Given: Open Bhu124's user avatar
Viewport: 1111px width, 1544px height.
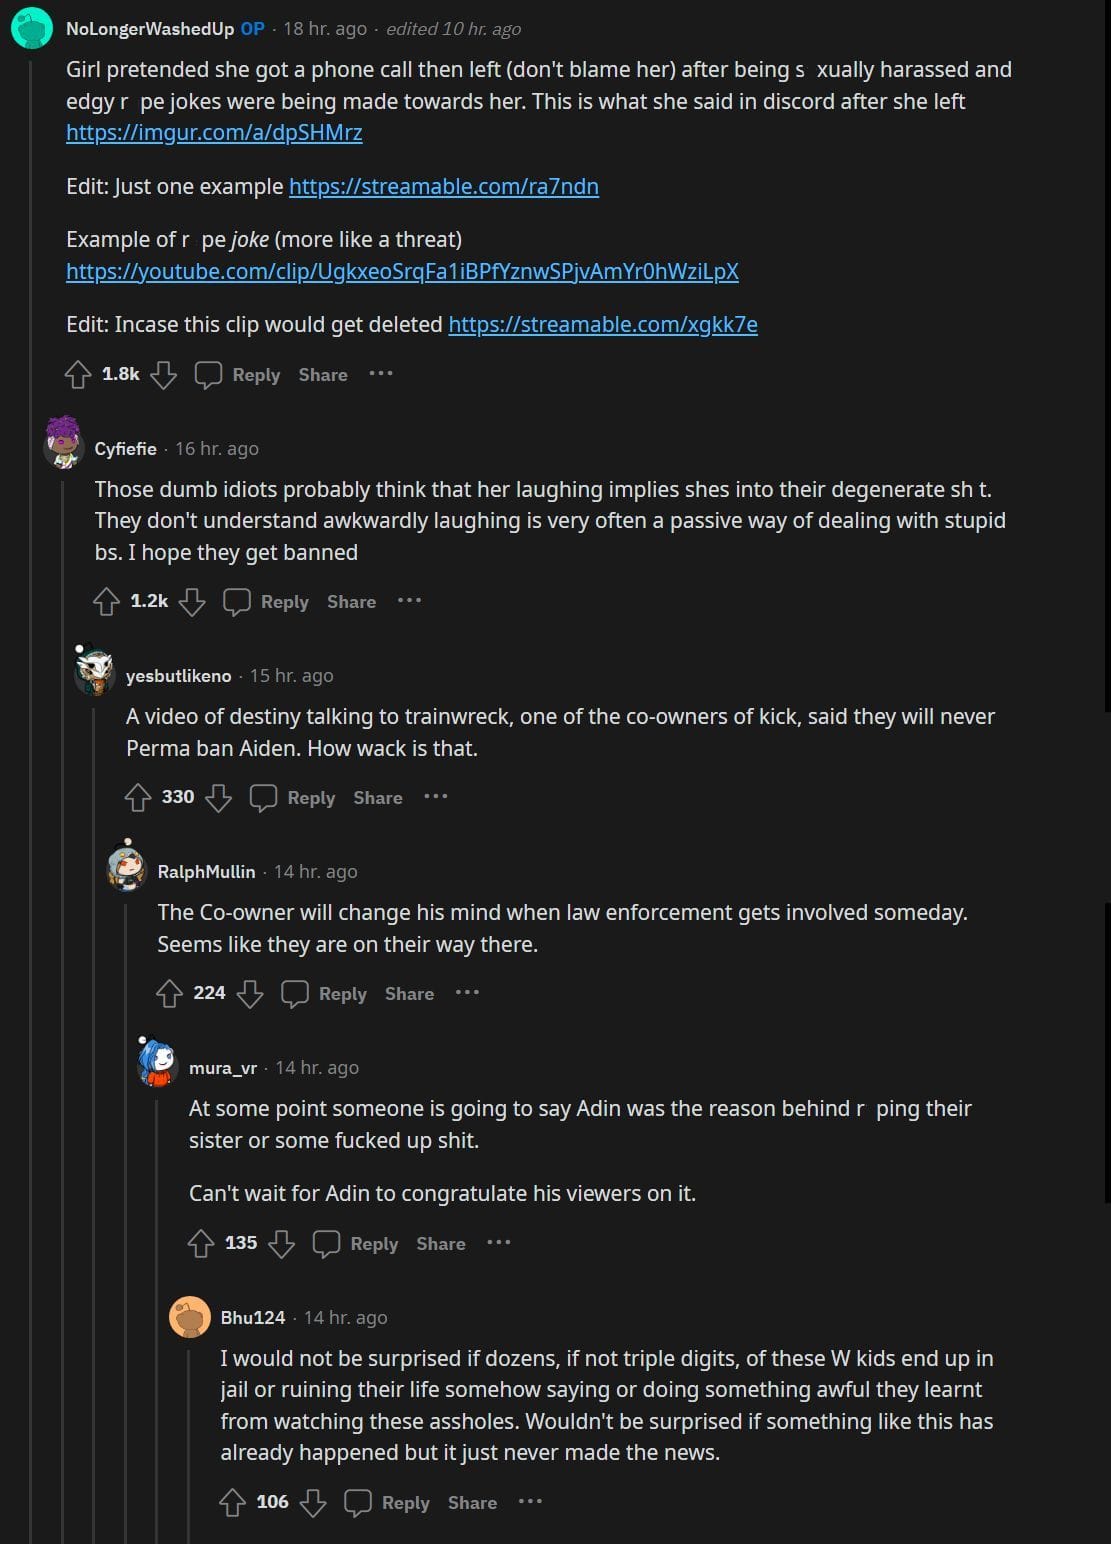Looking at the screenshot, I should tap(190, 1317).
